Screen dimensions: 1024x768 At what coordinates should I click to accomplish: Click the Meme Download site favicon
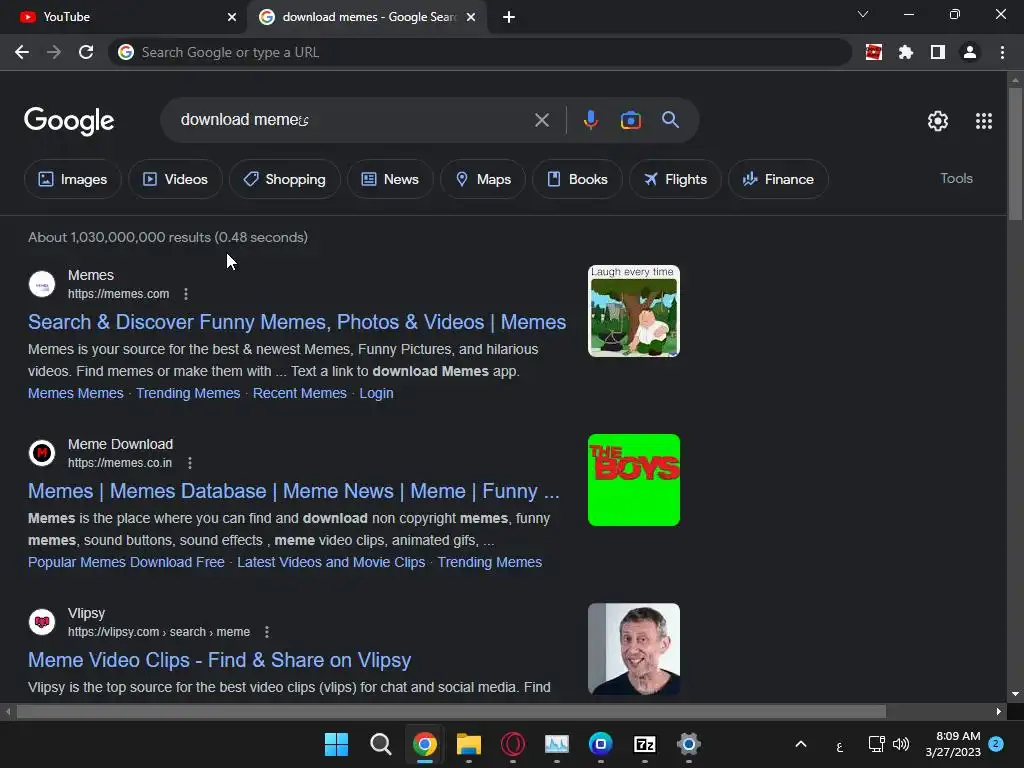tap(42, 453)
